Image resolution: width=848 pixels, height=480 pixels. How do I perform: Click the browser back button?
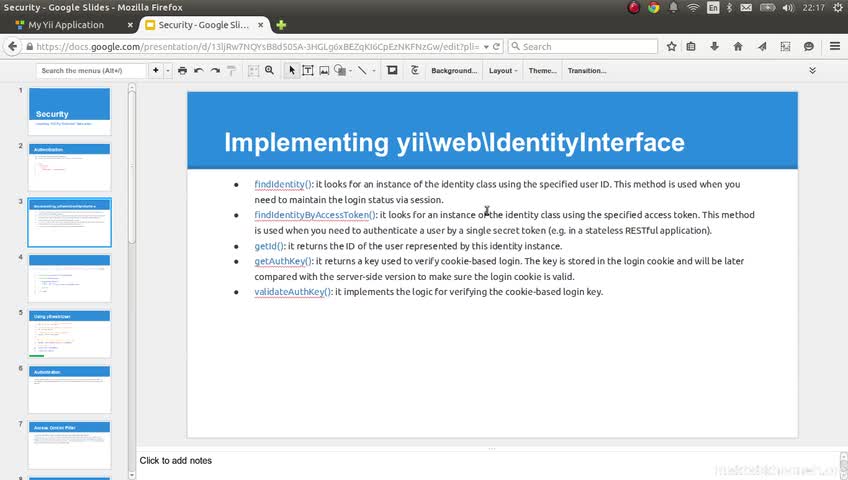[x=12, y=46]
